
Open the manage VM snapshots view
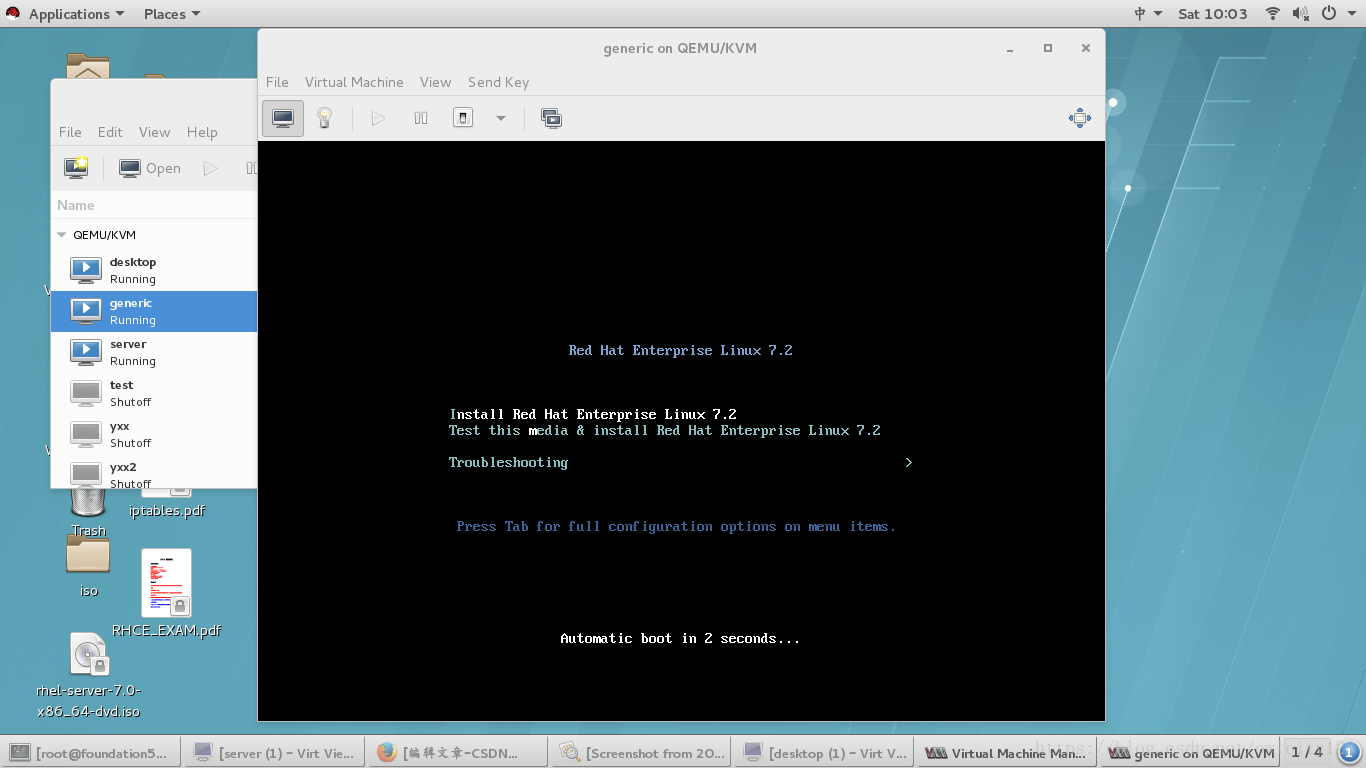pos(551,118)
